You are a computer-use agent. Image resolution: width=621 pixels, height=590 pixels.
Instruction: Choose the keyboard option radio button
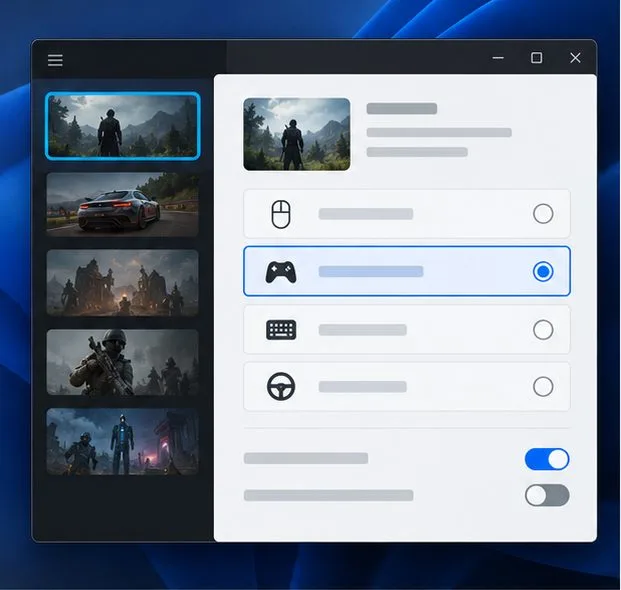(543, 330)
